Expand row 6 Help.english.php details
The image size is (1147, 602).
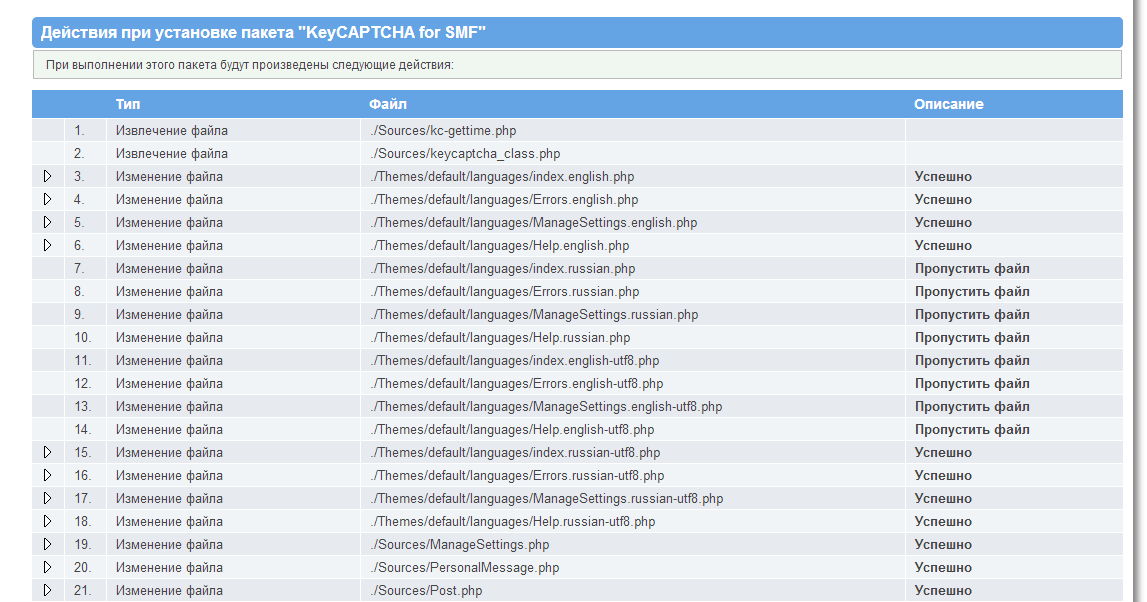(x=48, y=245)
